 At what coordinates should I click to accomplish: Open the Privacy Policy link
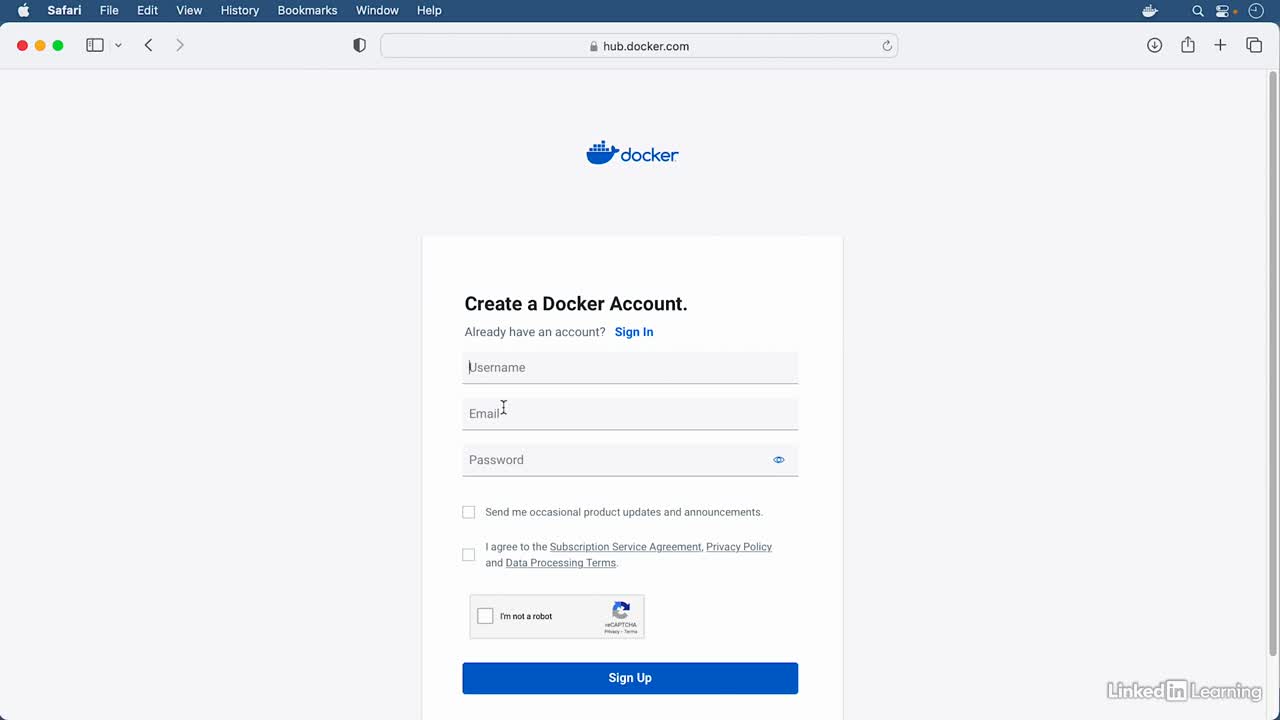[739, 547]
